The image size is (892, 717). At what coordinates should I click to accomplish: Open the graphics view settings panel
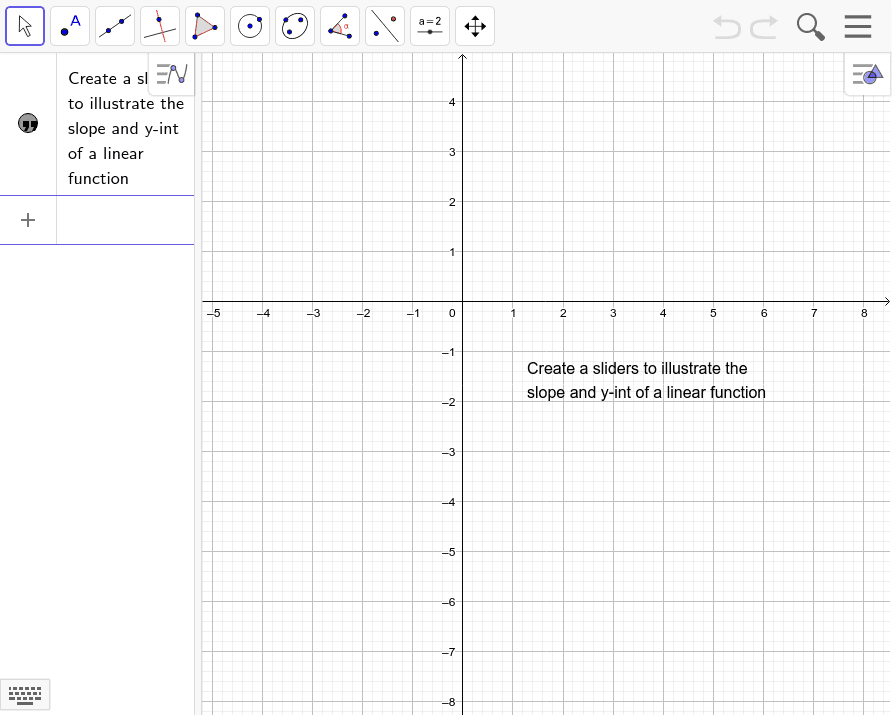pos(866,74)
